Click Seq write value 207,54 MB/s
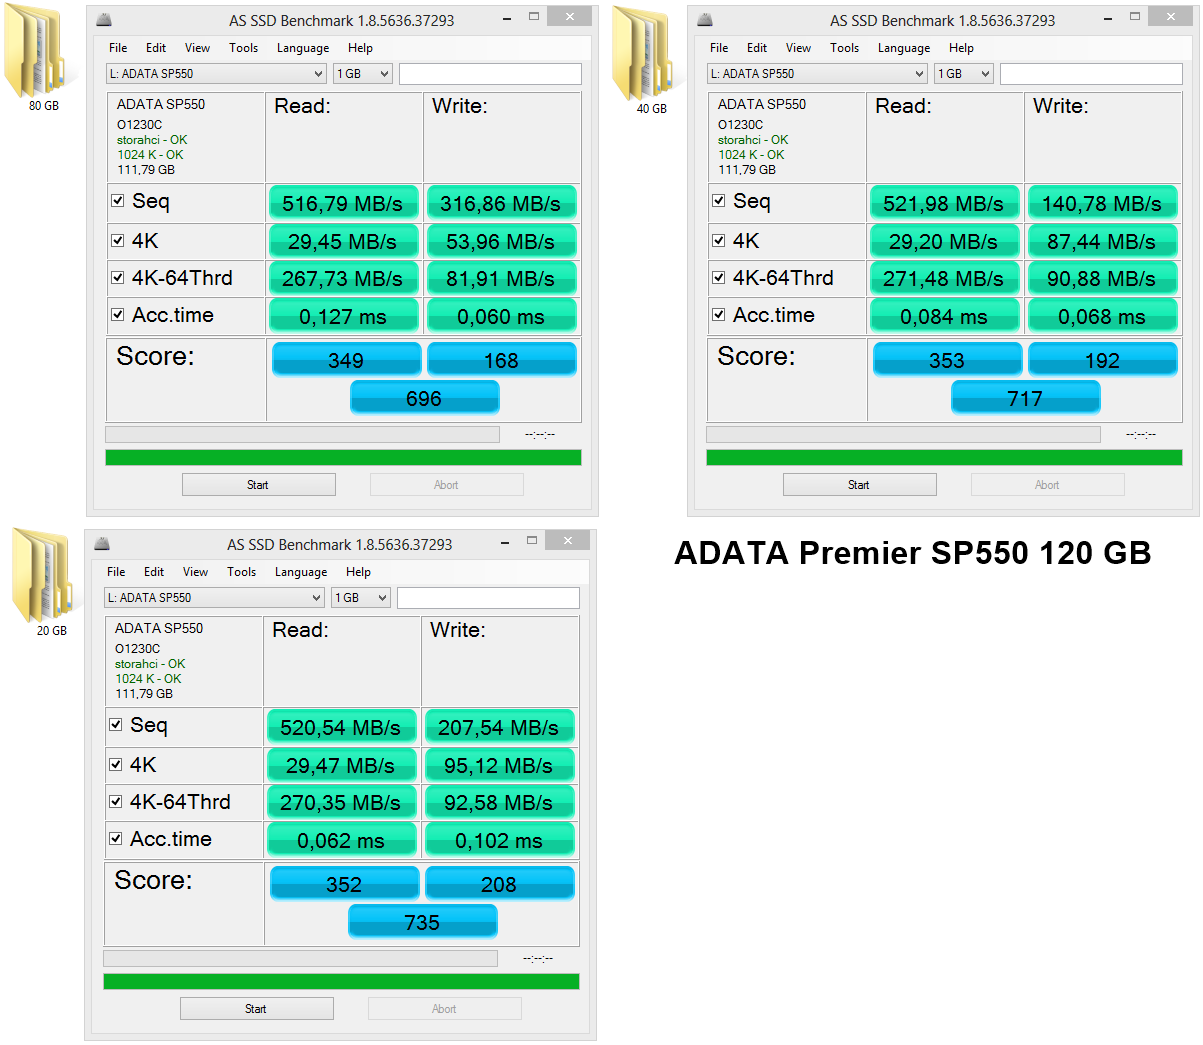 tap(499, 727)
